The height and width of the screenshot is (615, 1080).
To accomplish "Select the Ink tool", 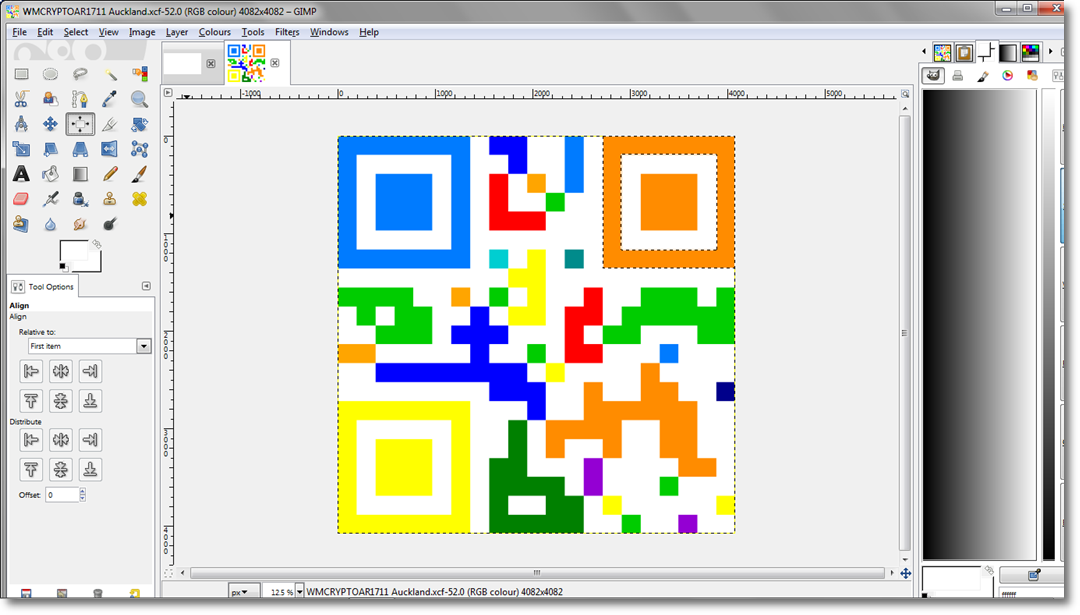I will pyautogui.click(x=80, y=199).
